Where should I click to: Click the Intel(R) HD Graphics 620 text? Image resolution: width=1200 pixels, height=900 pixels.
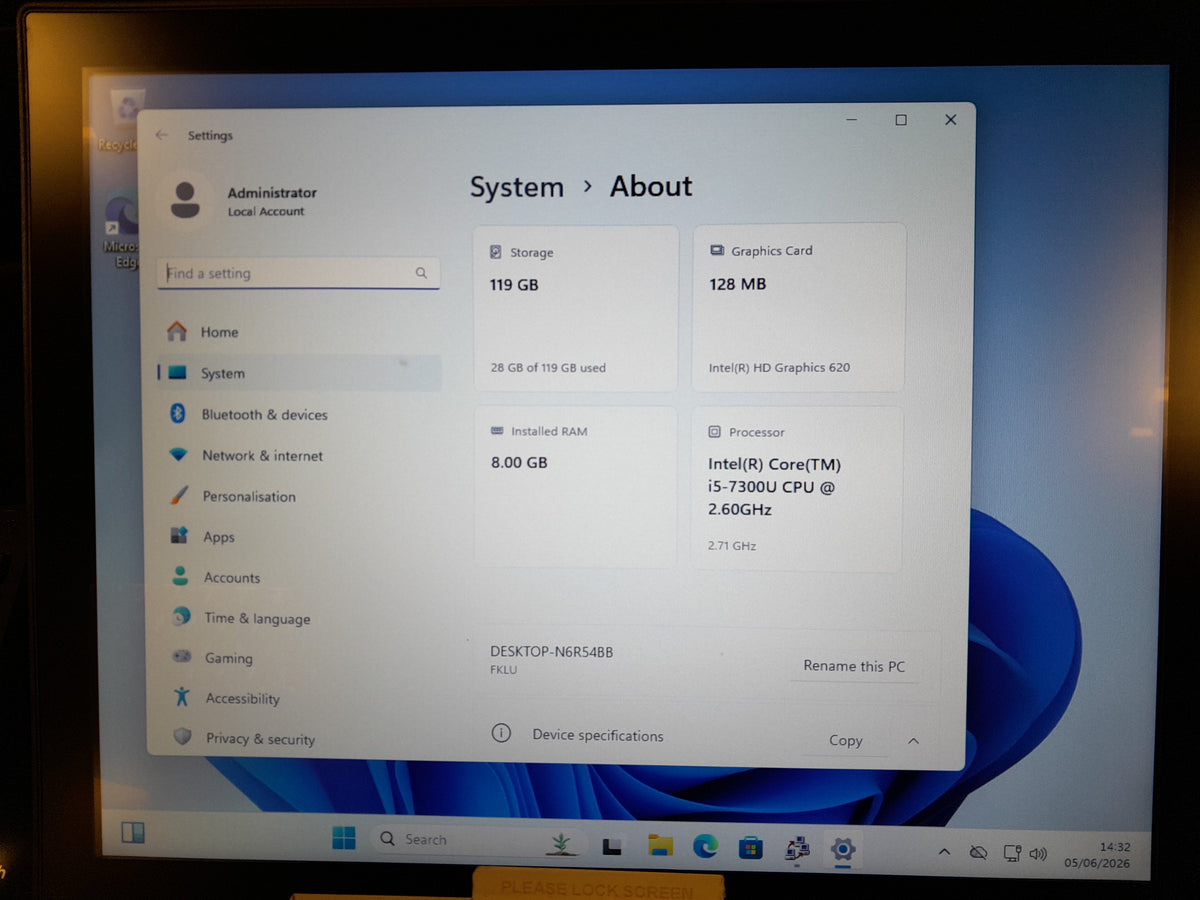[779, 368]
